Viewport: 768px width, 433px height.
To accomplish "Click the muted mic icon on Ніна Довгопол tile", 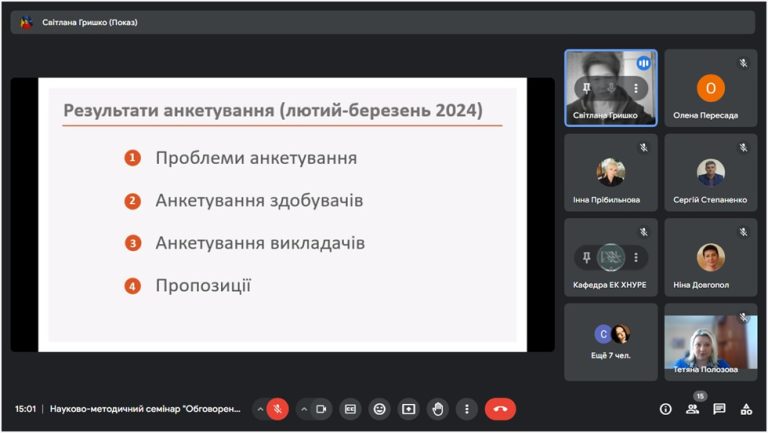I will [744, 232].
